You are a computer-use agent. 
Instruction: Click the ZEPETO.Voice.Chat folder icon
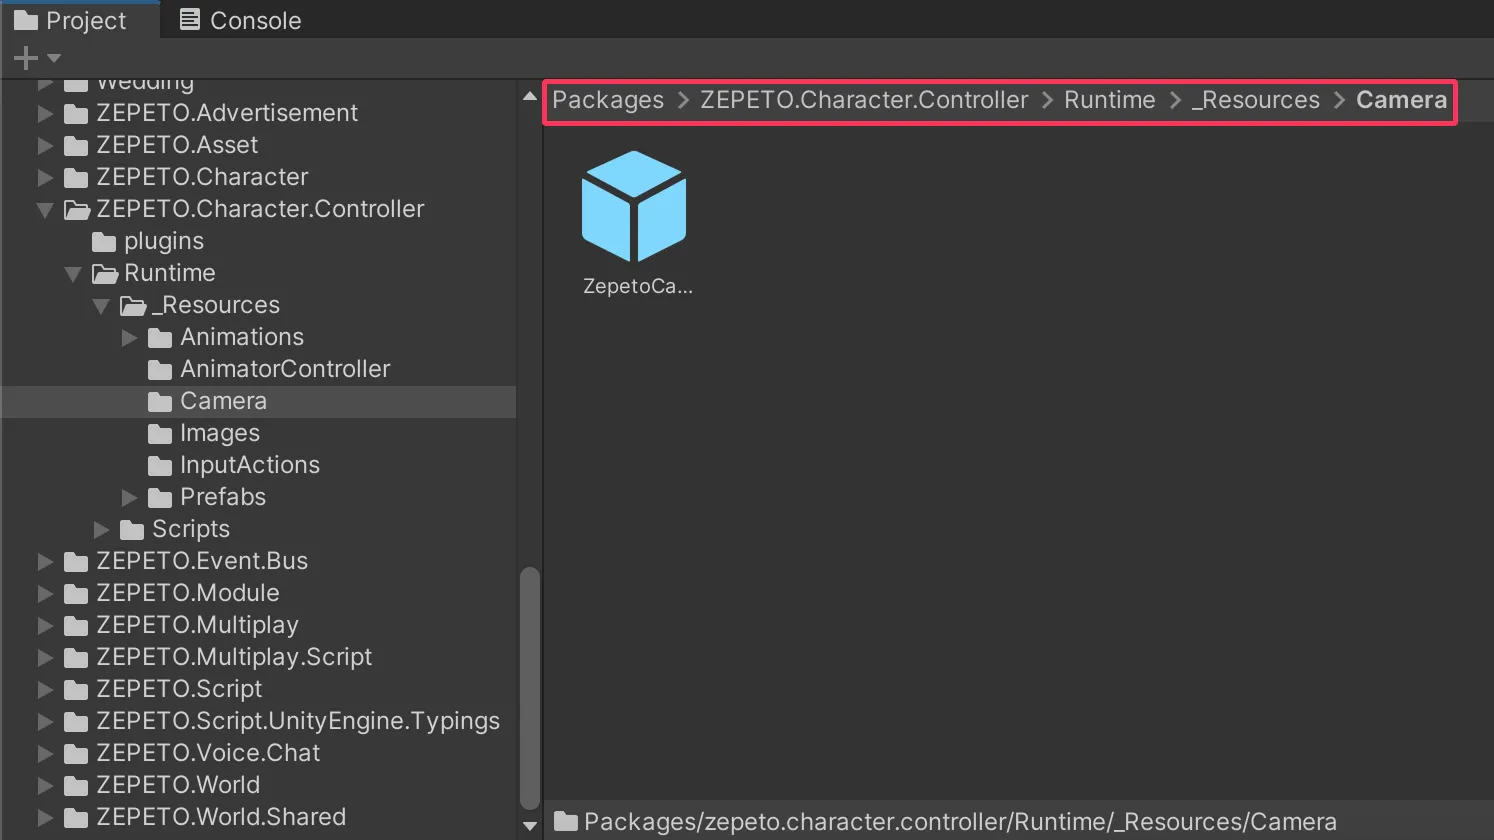[76, 754]
